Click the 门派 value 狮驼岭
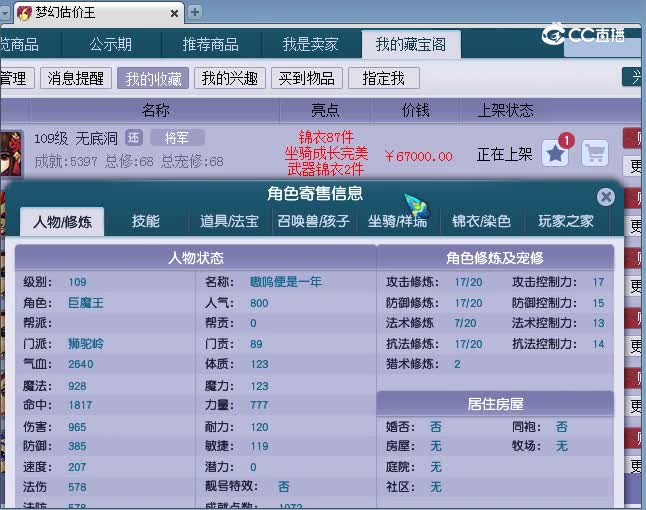The width and height of the screenshot is (646, 510). [86, 344]
